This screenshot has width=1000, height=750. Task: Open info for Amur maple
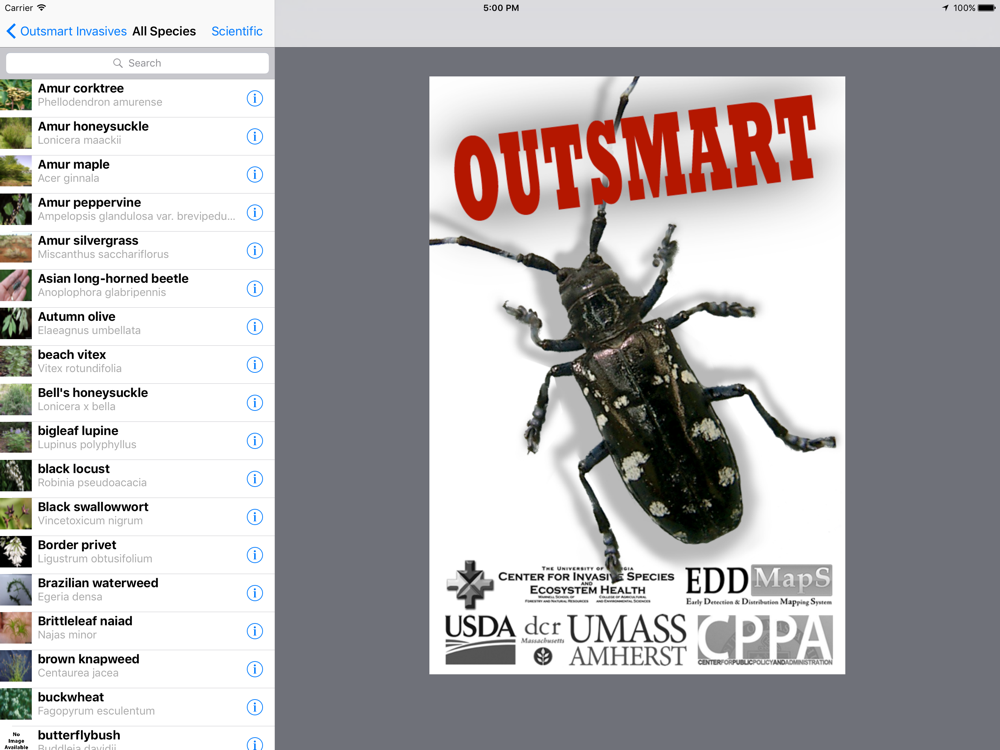[x=254, y=174]
